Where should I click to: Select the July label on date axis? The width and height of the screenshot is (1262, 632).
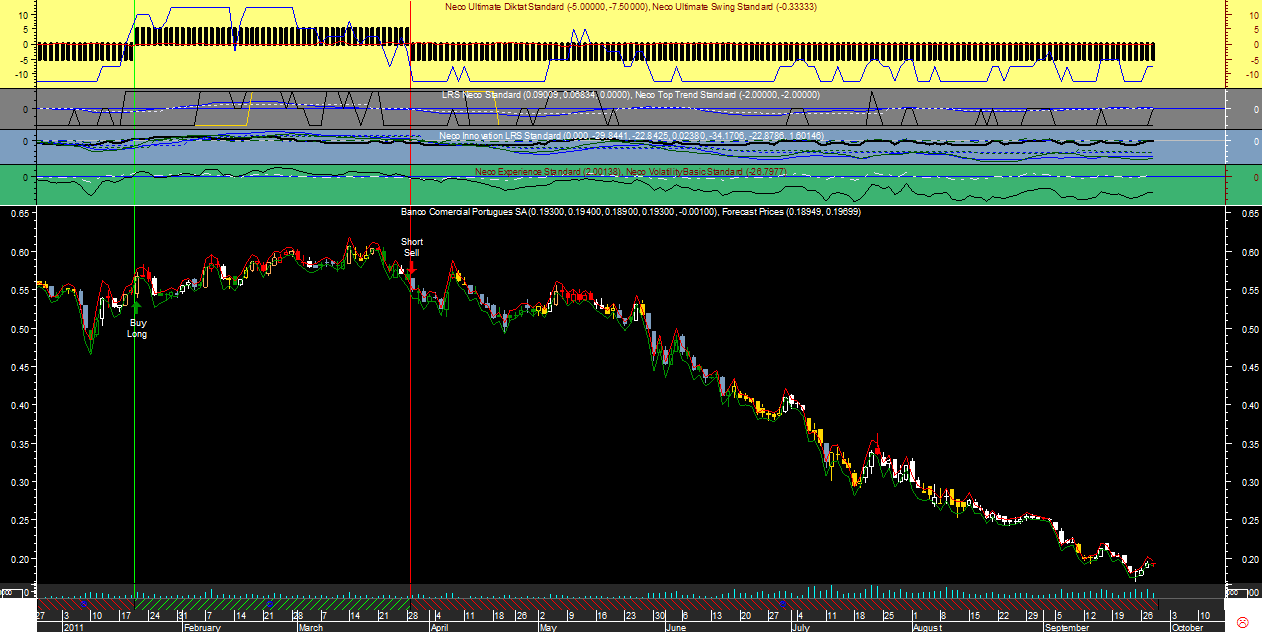(800, 627)
